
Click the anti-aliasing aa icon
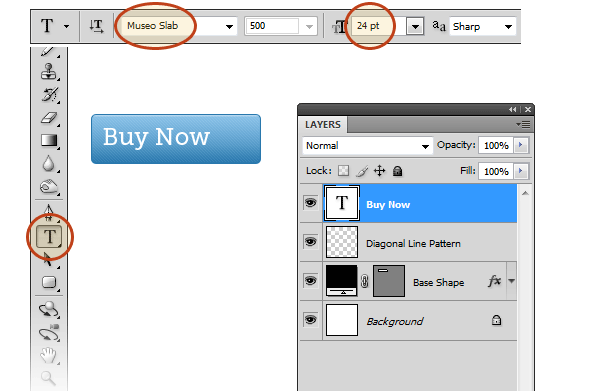pos(439,26)
